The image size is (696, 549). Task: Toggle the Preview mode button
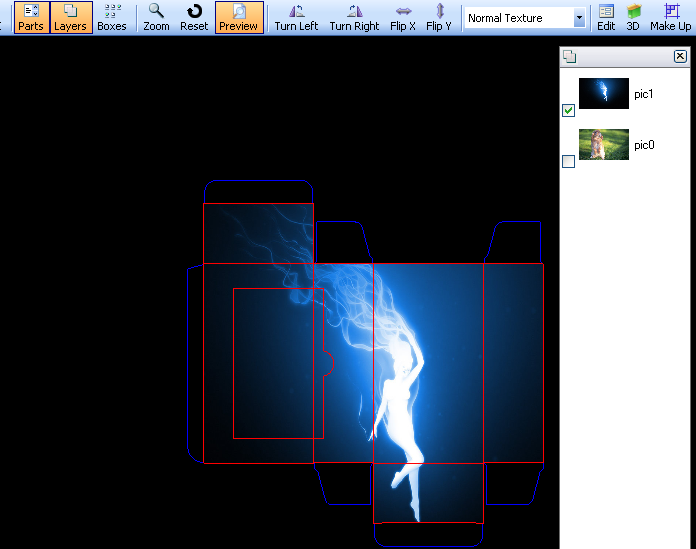pos(239,17)
